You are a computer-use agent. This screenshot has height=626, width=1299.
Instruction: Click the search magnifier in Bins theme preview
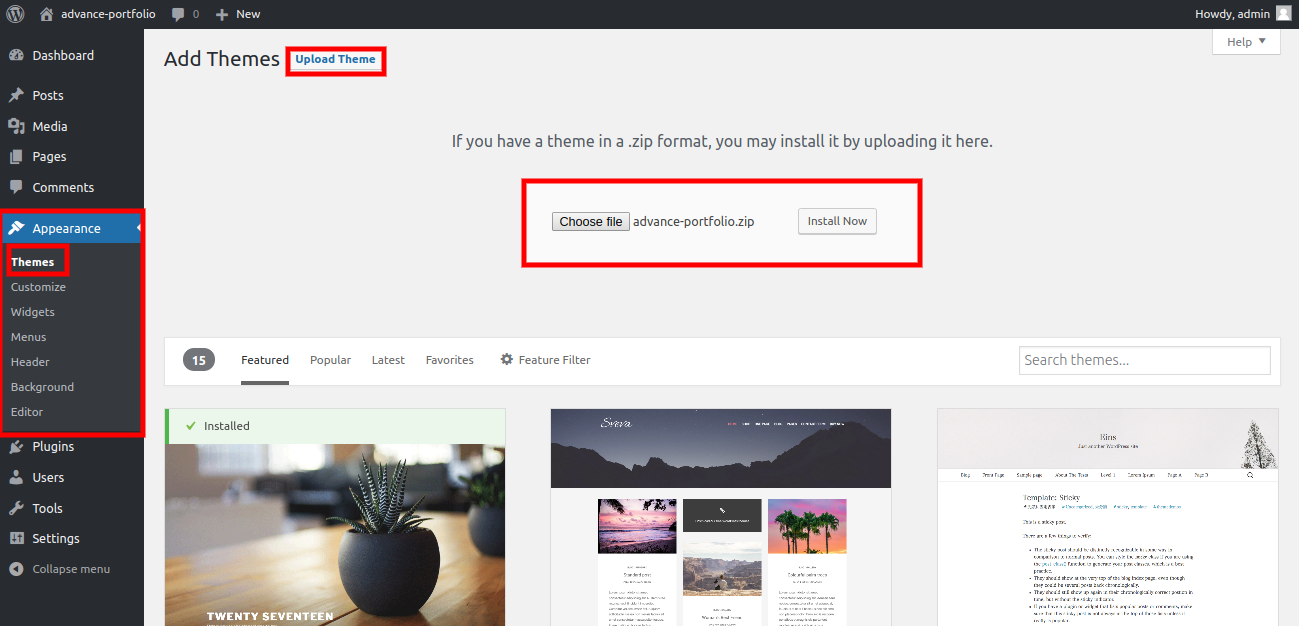(x=1250, y=475)
